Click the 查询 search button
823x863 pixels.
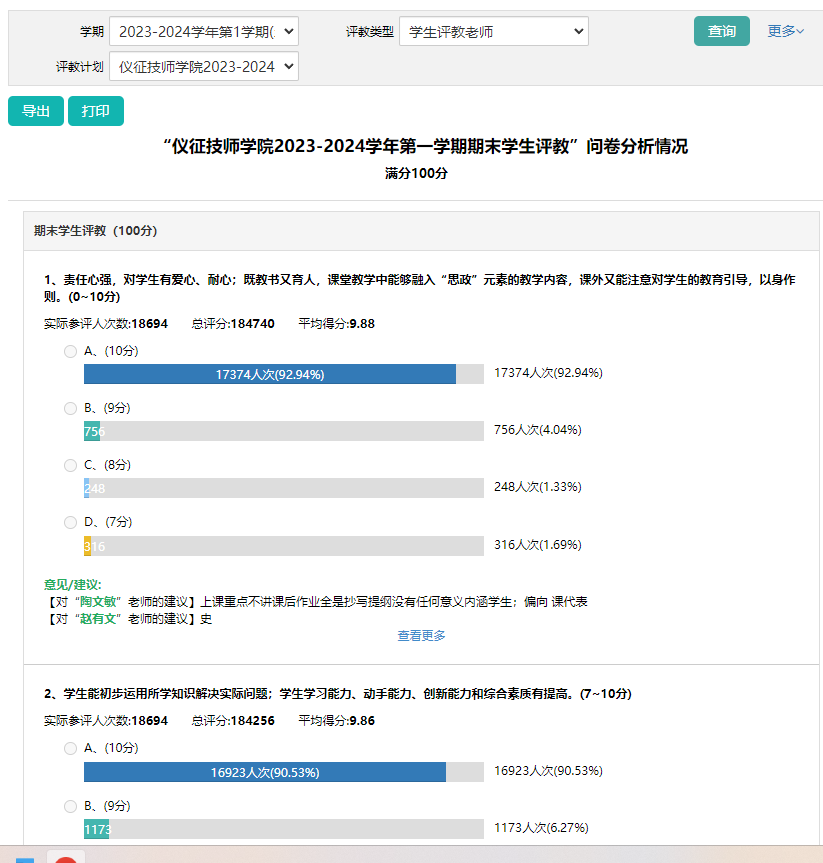(721, 31)
